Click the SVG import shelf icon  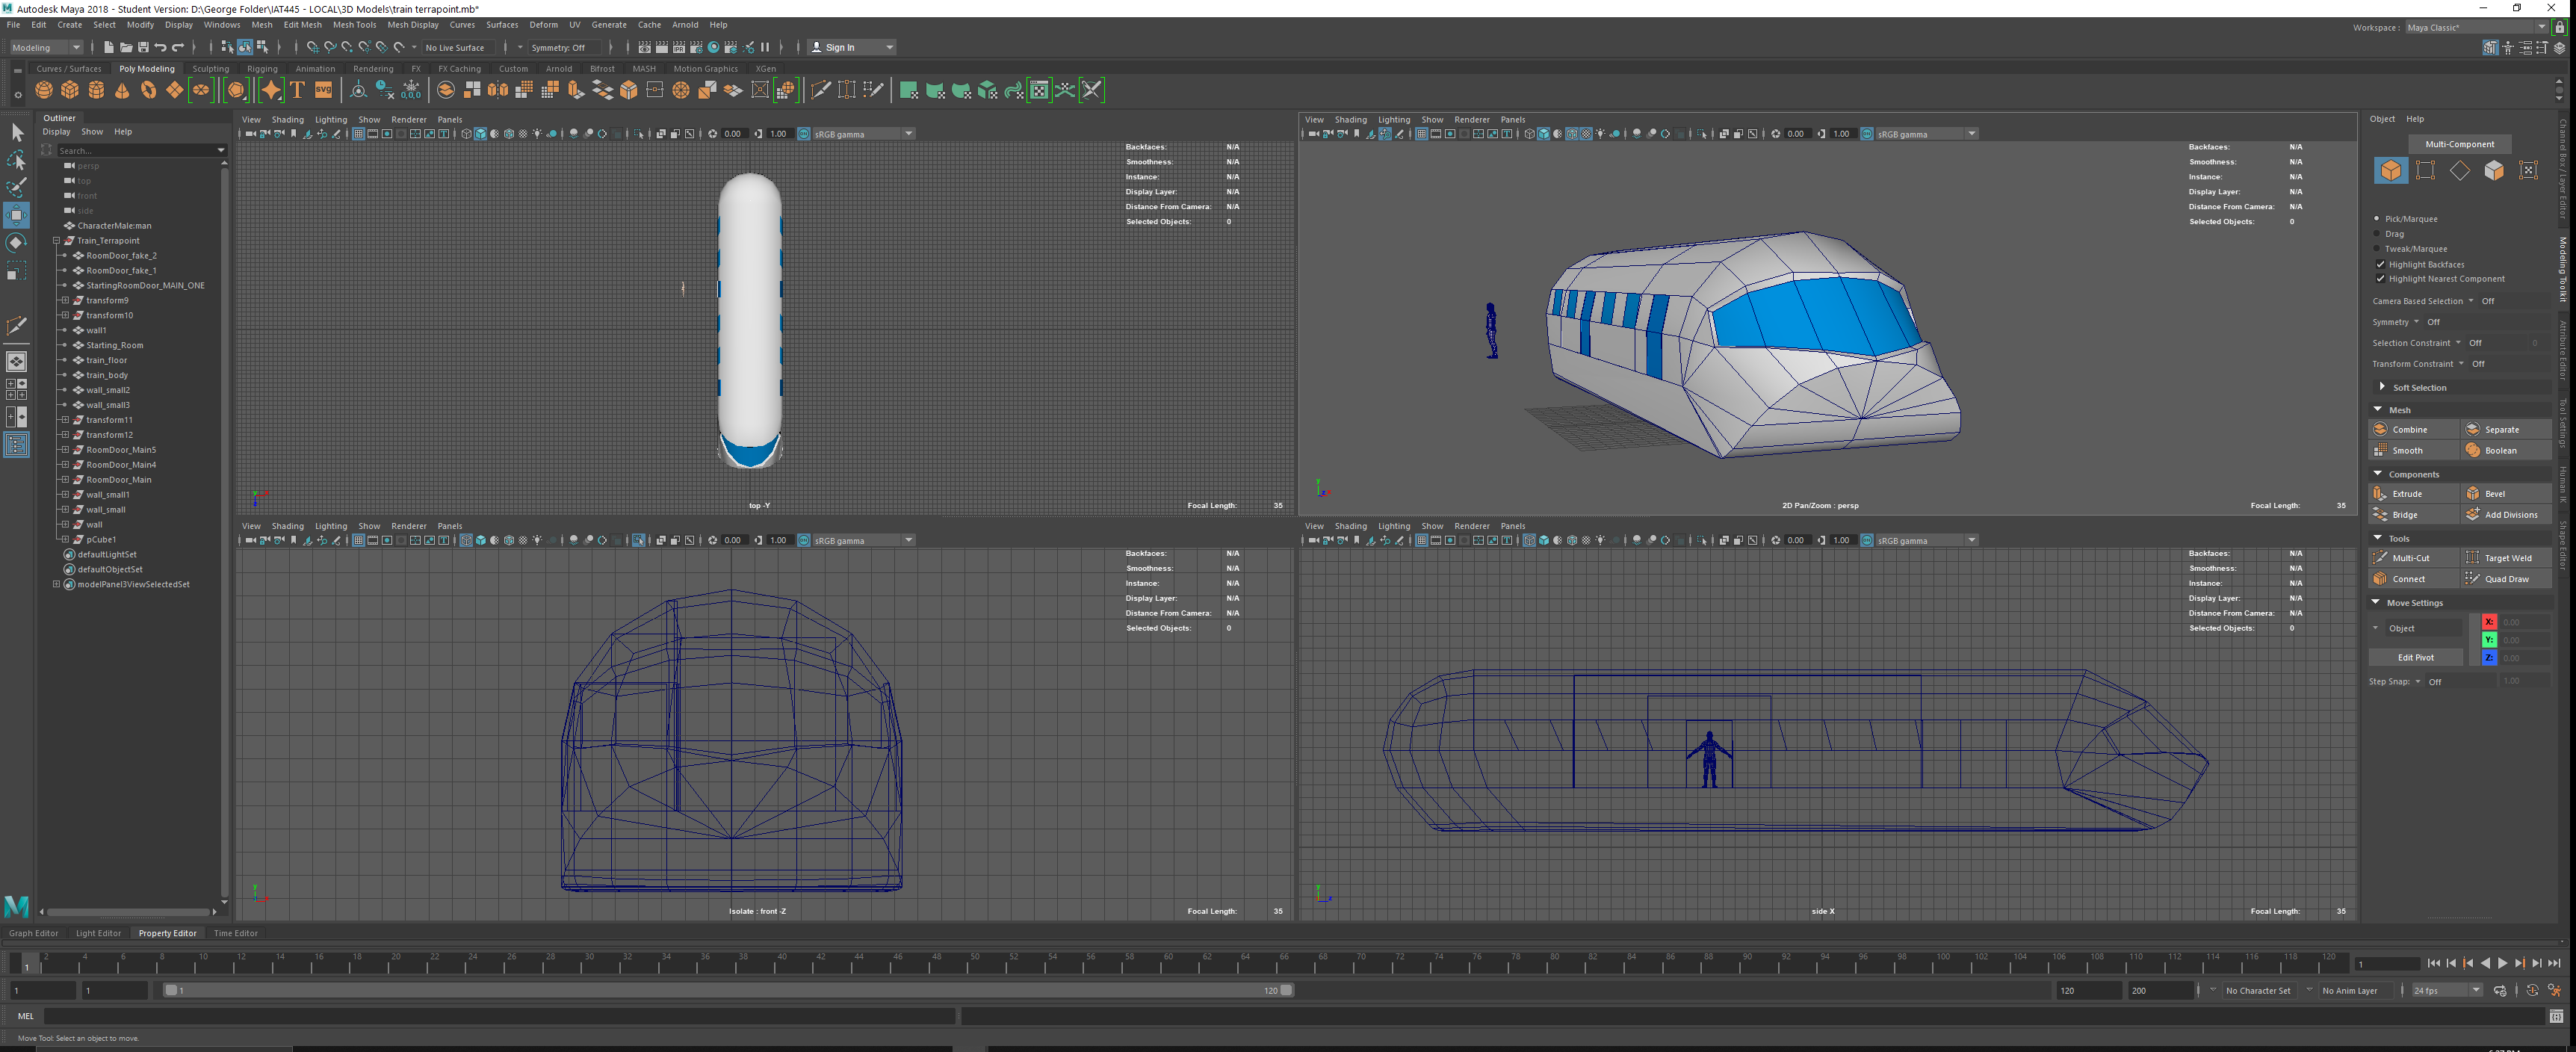[x=323, y=90]
